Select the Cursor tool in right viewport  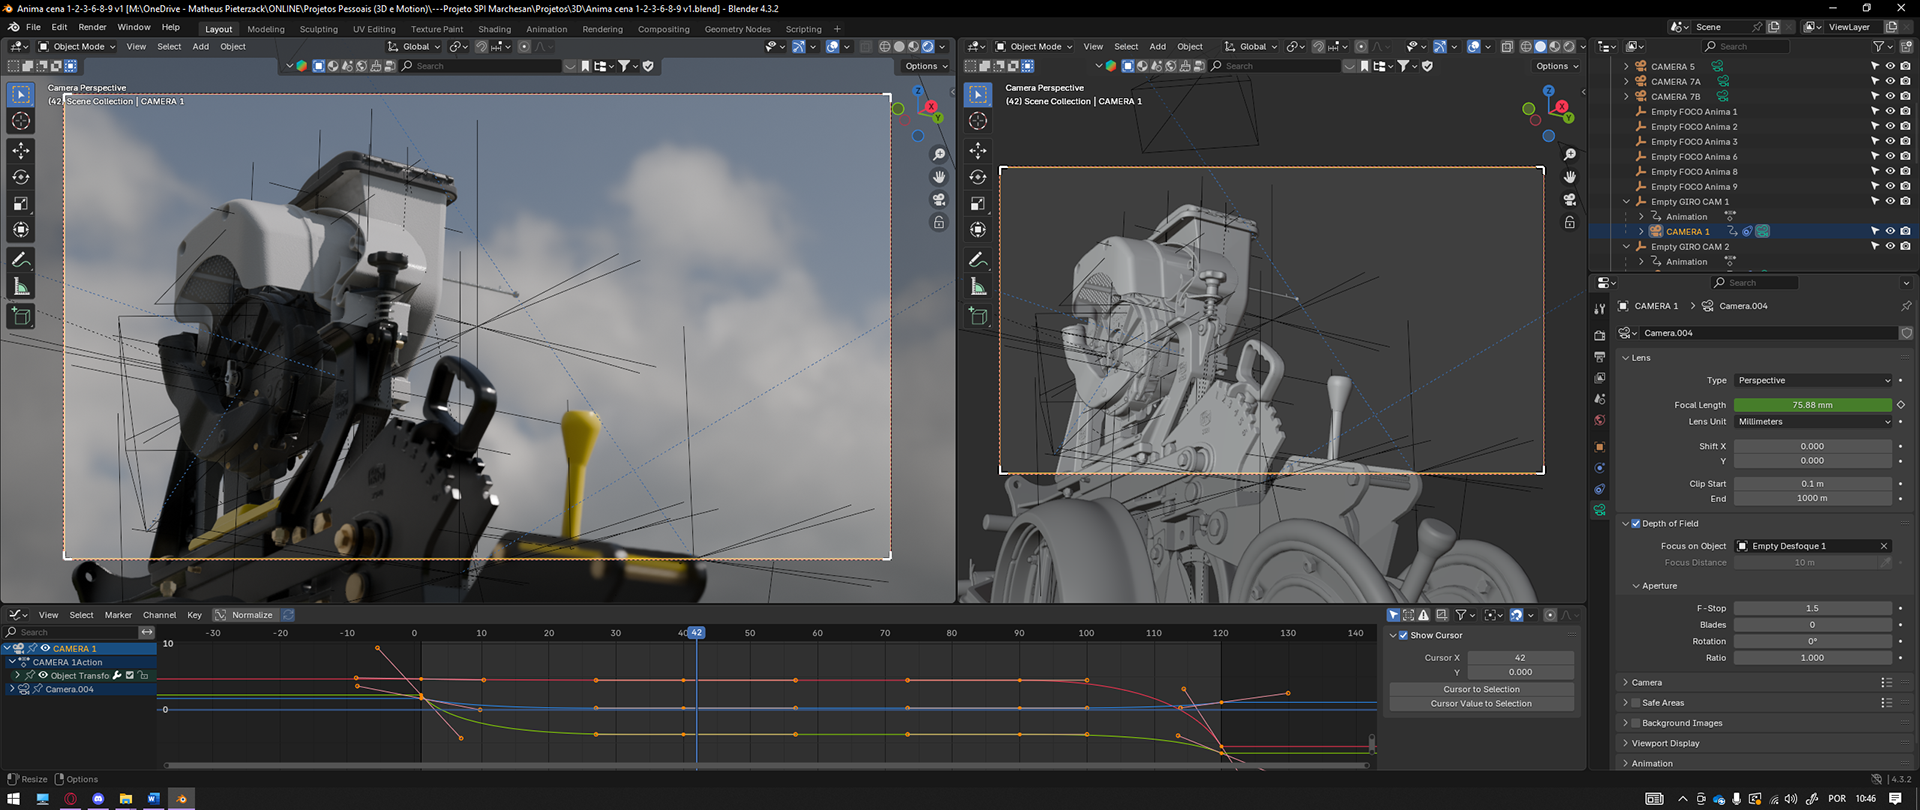978,121
